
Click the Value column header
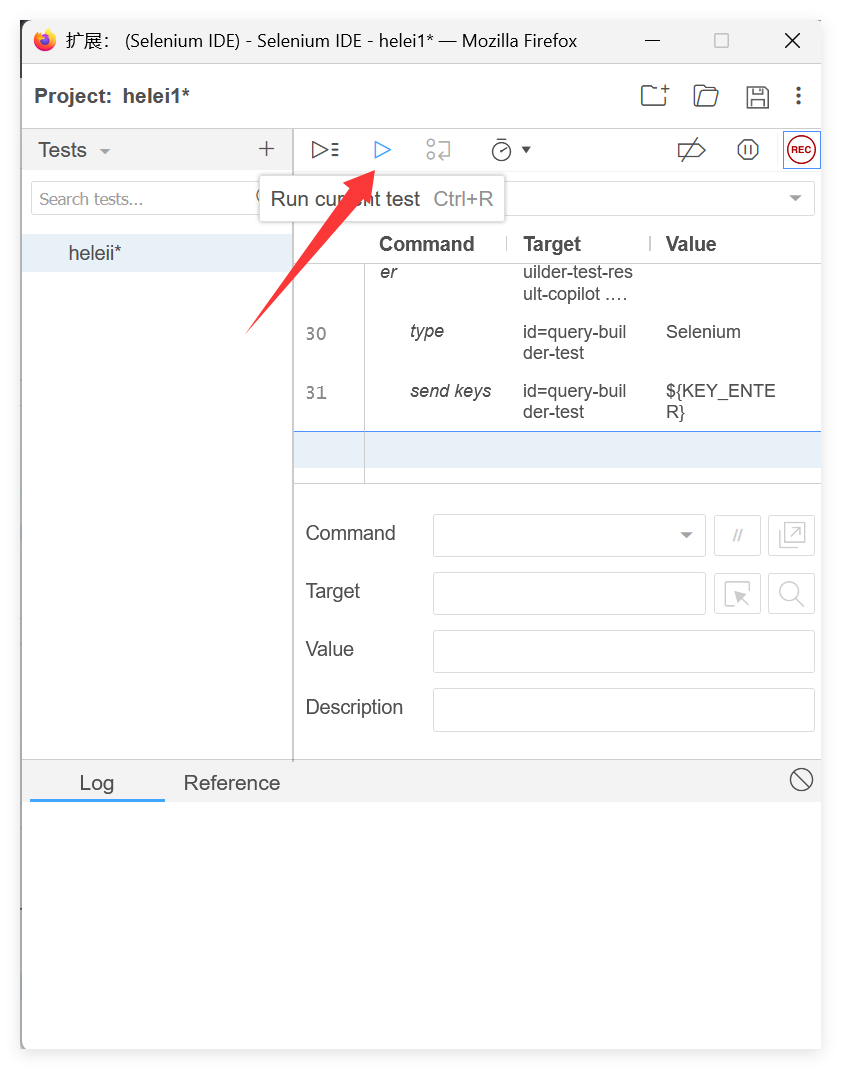[690, 244]
